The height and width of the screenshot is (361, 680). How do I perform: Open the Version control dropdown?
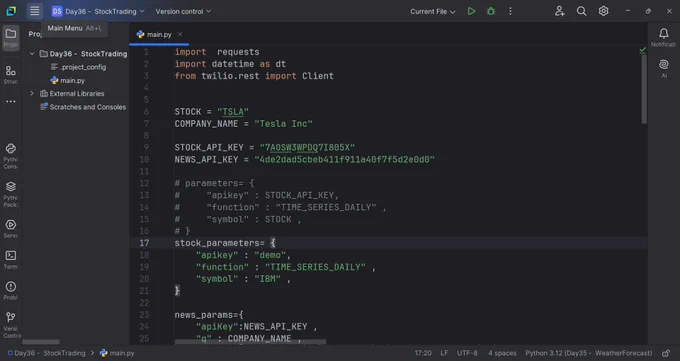tap(183, 11)
